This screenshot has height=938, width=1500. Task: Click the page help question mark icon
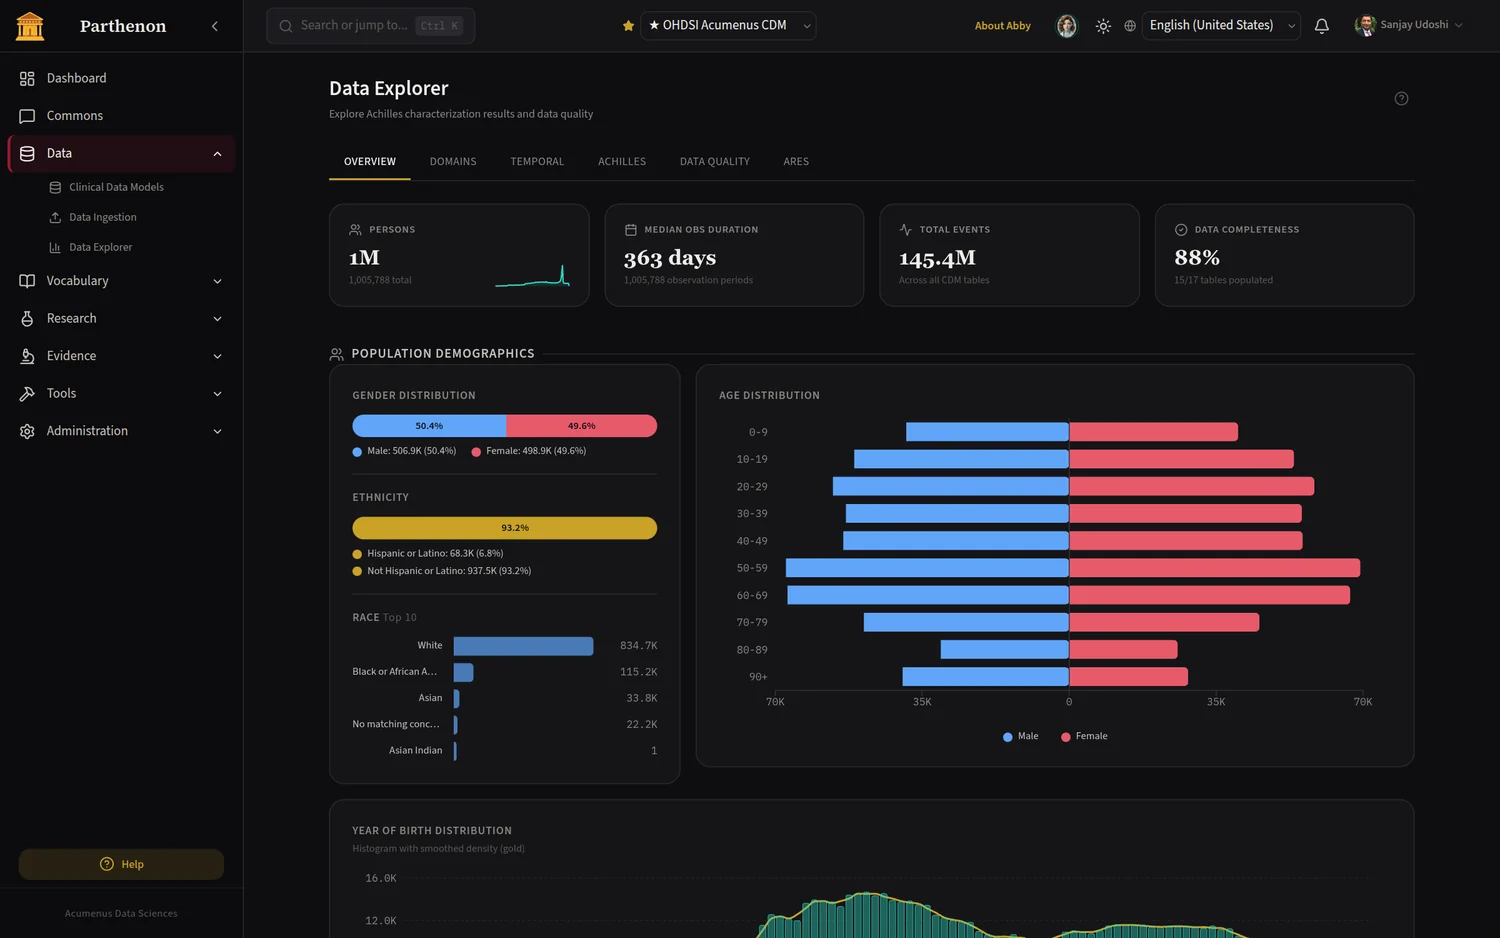coord(1401,98)
